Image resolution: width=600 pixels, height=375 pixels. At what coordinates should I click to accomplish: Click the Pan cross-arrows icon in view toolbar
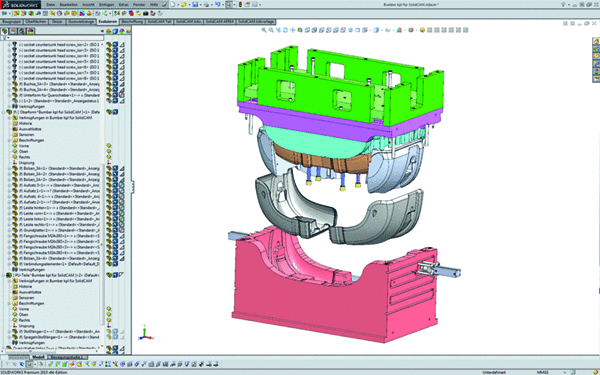293,30
